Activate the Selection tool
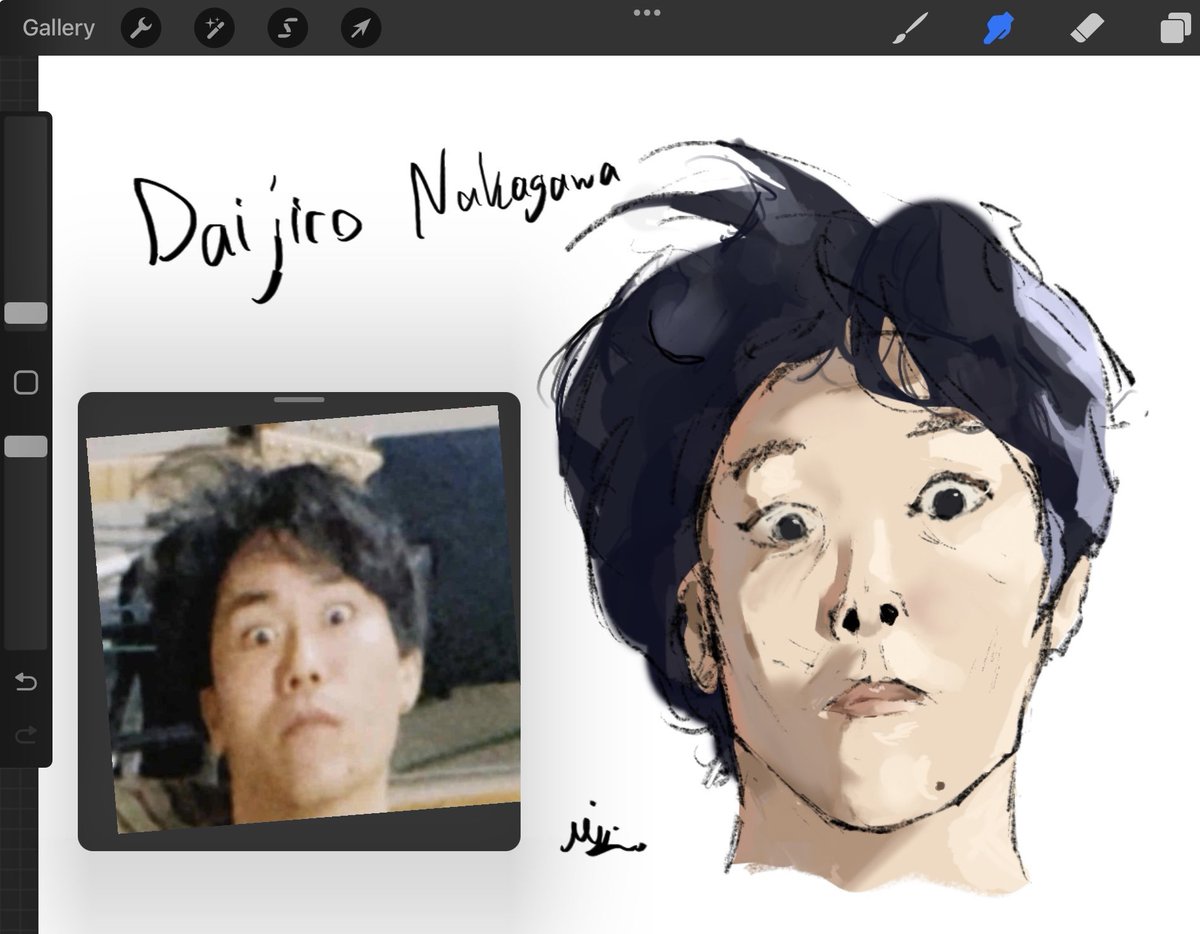 287,29
